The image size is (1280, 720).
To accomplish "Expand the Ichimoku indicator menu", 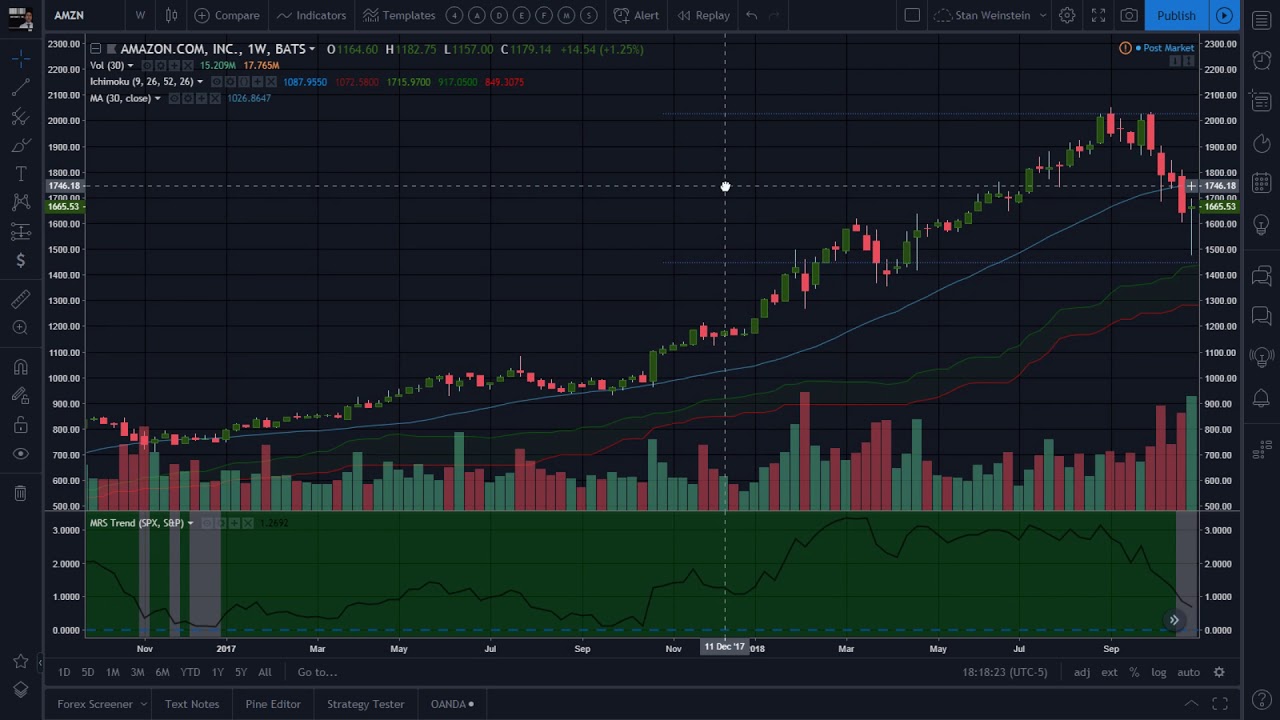I will 200,82.
